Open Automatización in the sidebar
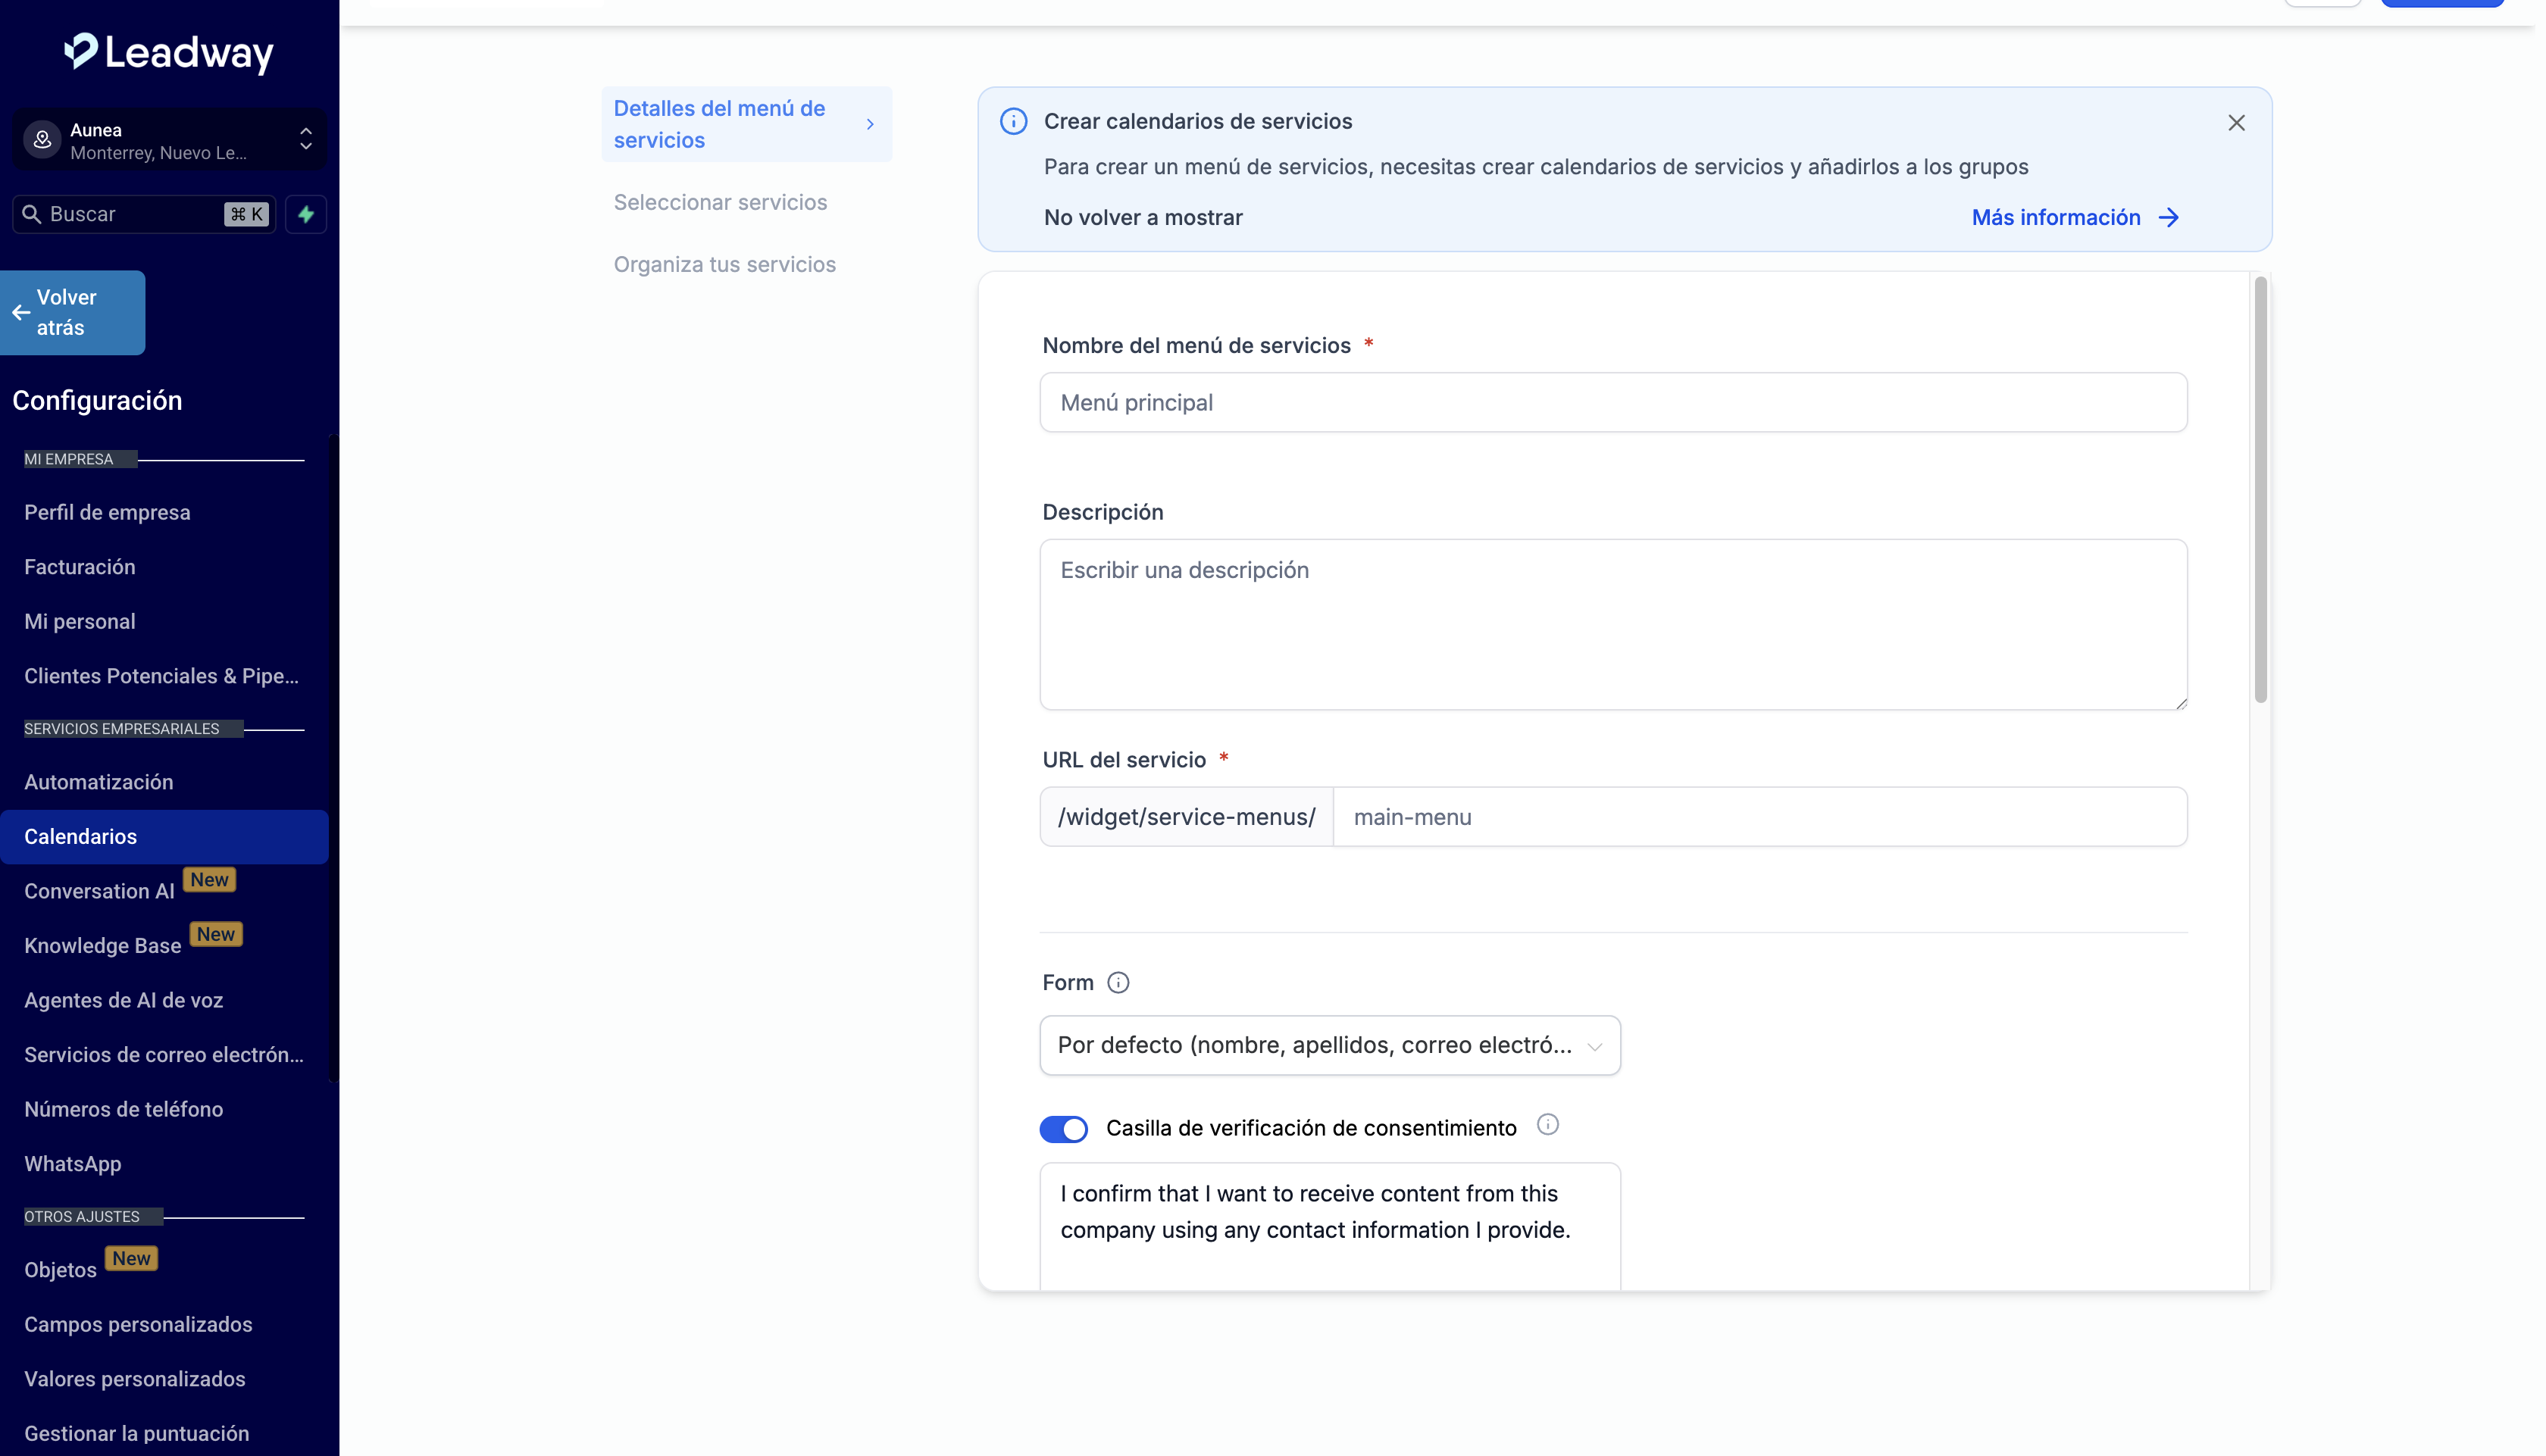The width and height of the screenshot is (2546, 1456). tap(98, 782)
